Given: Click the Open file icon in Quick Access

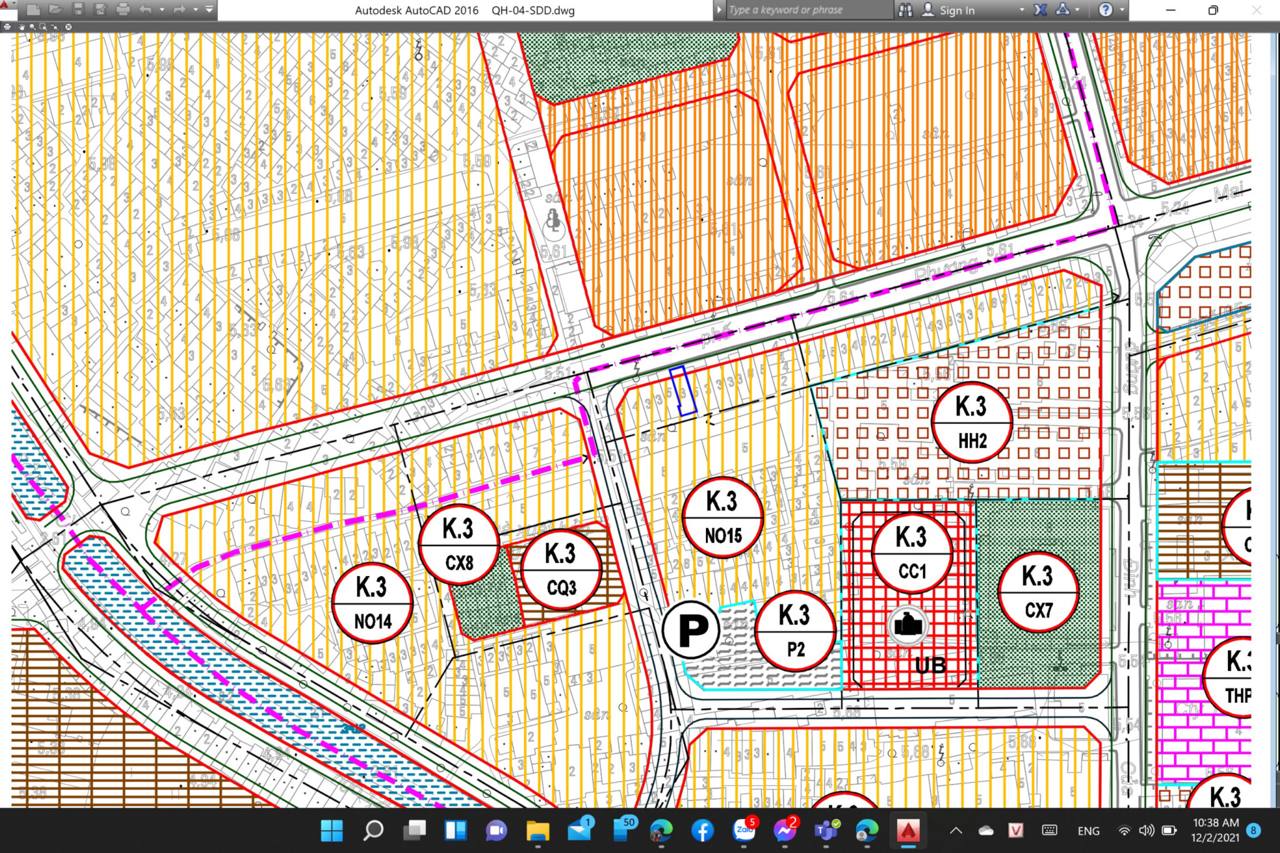Looking at the screenshot, I should [x=57, y=10].
